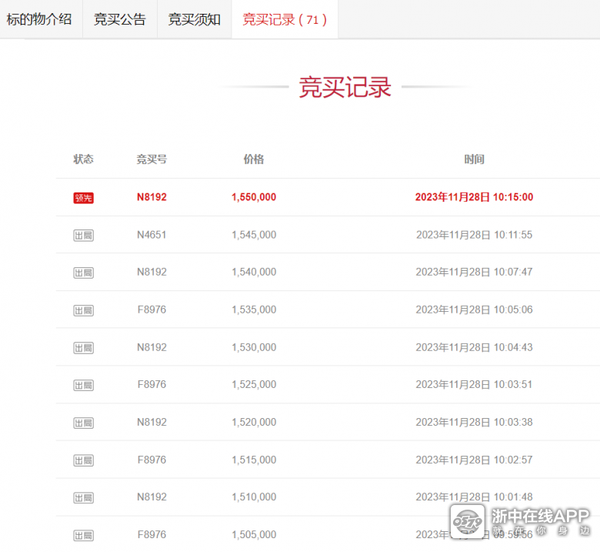This screenshot has height=552, width=600.
Task: Click the 时间 column header
Action: (474, 159)
